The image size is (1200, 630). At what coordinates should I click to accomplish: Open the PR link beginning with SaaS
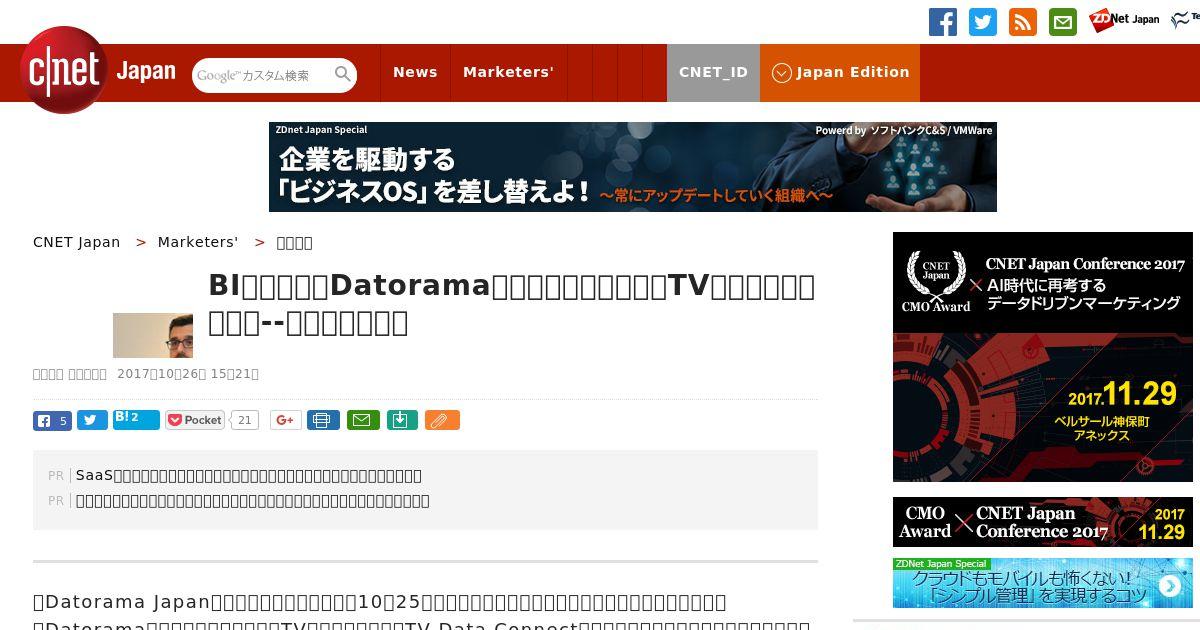pos(249,475)
